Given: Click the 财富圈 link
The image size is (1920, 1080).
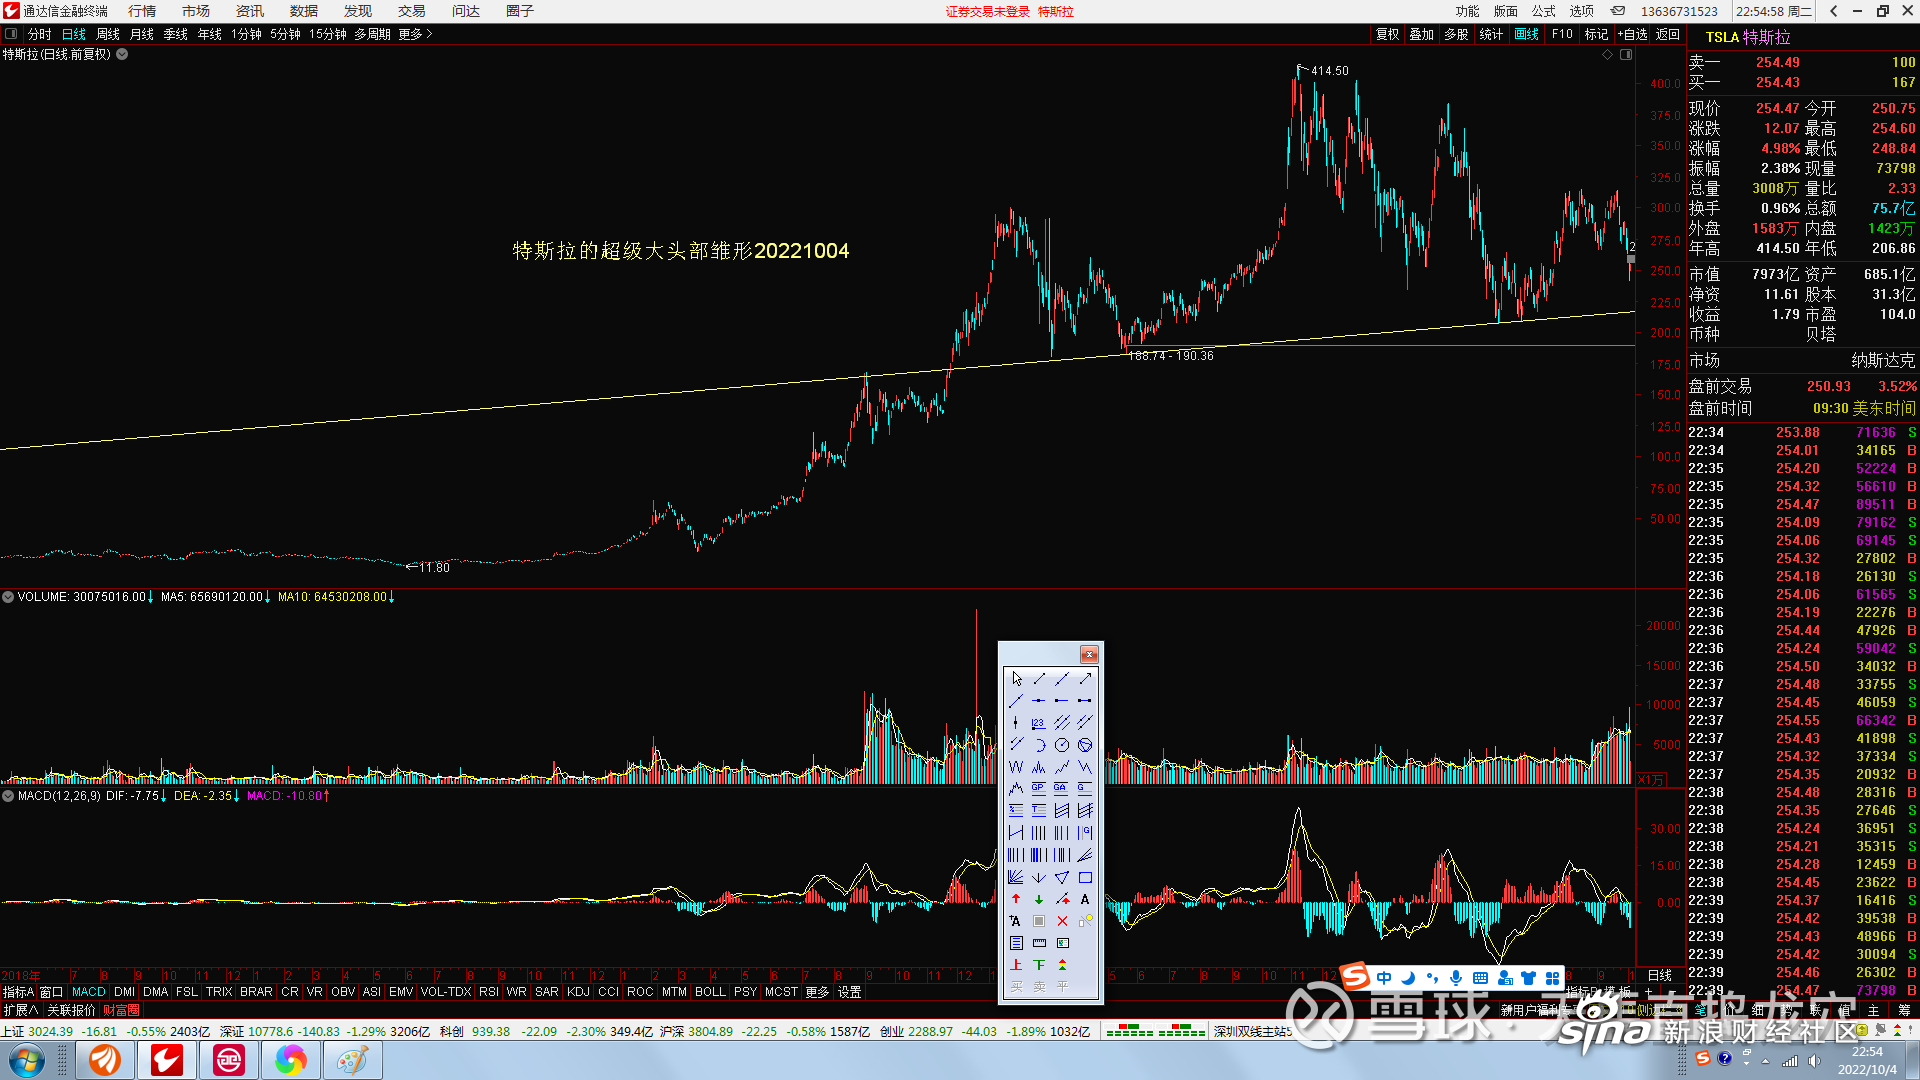Looking at the screenshot, I should click(121, 1010).
